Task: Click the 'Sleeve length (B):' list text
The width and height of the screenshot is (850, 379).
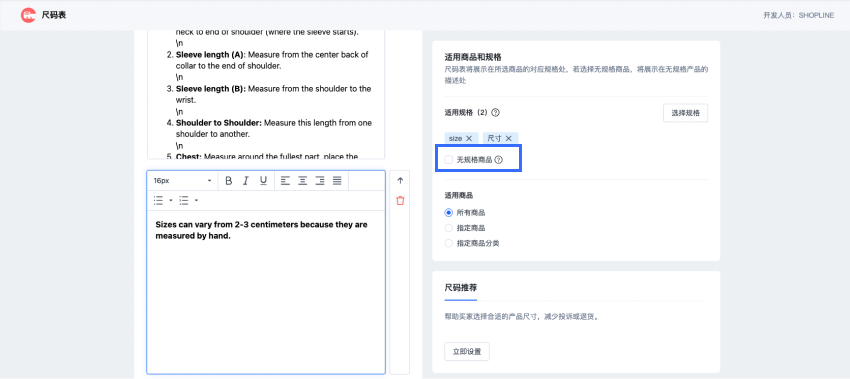Action: click(x=211, y=88)
